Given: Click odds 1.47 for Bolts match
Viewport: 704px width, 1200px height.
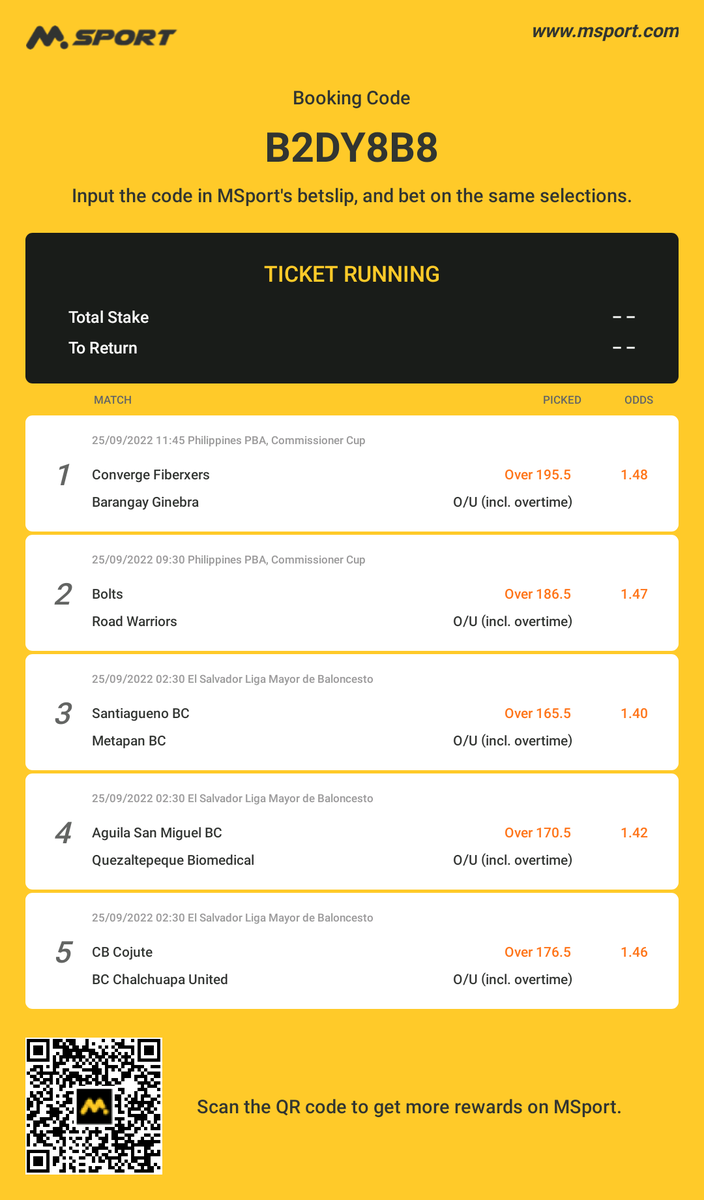Looking at the screenshot, I should click(634, 594).
